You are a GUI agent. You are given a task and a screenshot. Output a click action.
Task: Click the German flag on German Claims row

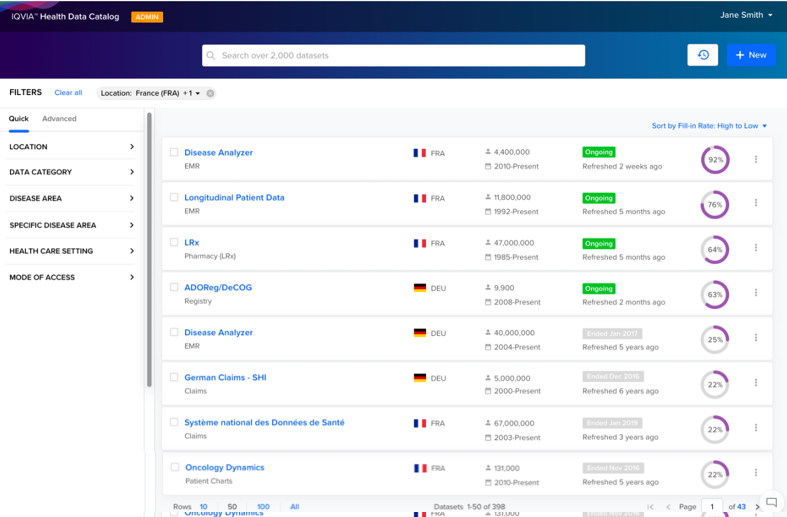[420, 377]
